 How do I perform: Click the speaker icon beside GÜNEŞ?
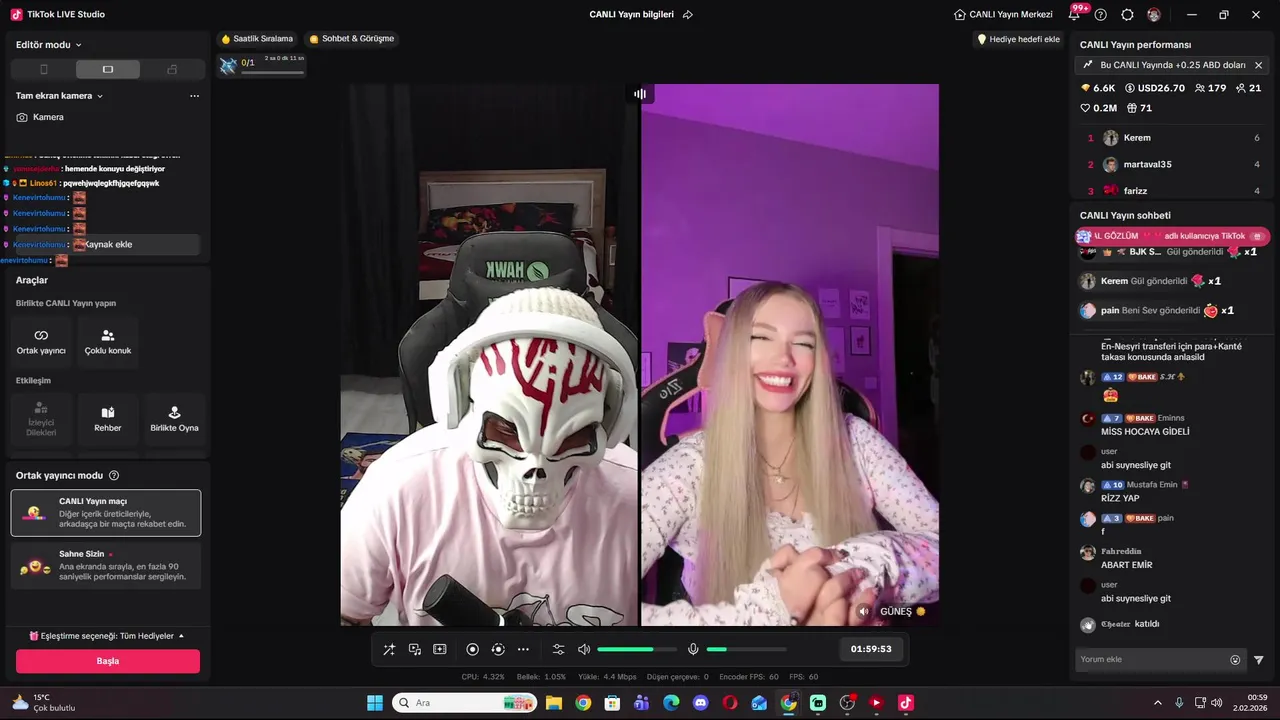(864, 611)
